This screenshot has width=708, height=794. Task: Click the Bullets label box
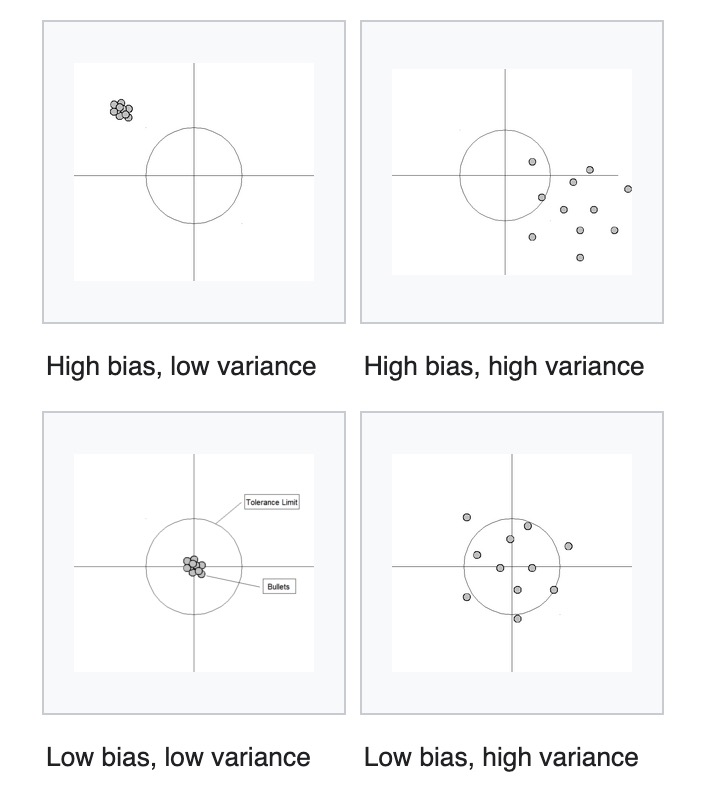point(279,586)
